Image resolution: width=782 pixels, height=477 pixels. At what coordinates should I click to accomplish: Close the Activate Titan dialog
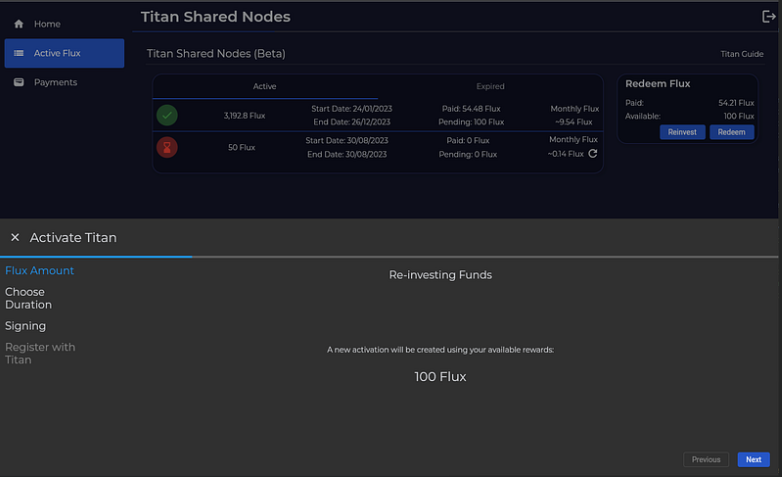(x=15, y=238)
